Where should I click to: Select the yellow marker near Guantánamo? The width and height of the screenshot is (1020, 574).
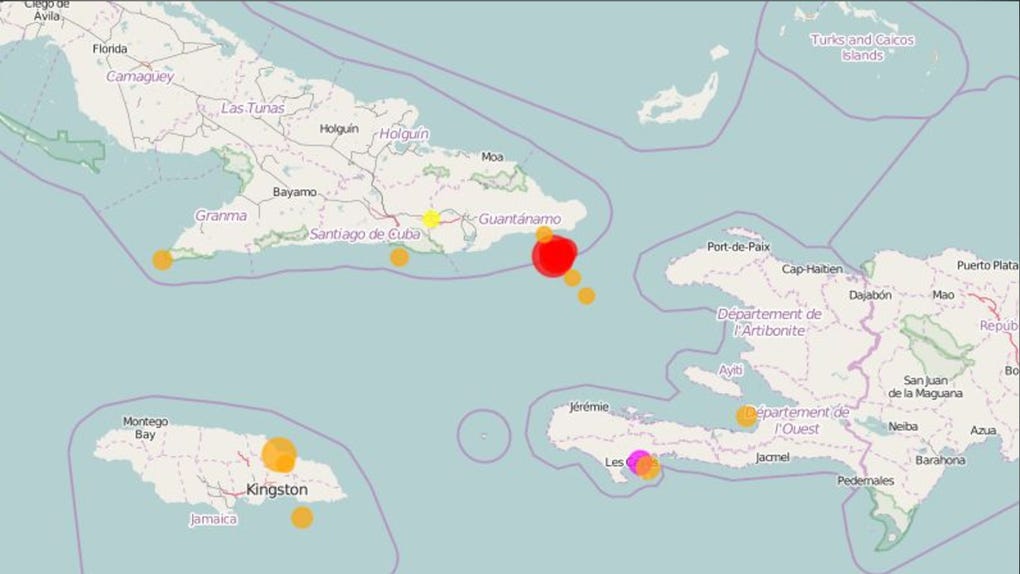(x=431, y=219)
